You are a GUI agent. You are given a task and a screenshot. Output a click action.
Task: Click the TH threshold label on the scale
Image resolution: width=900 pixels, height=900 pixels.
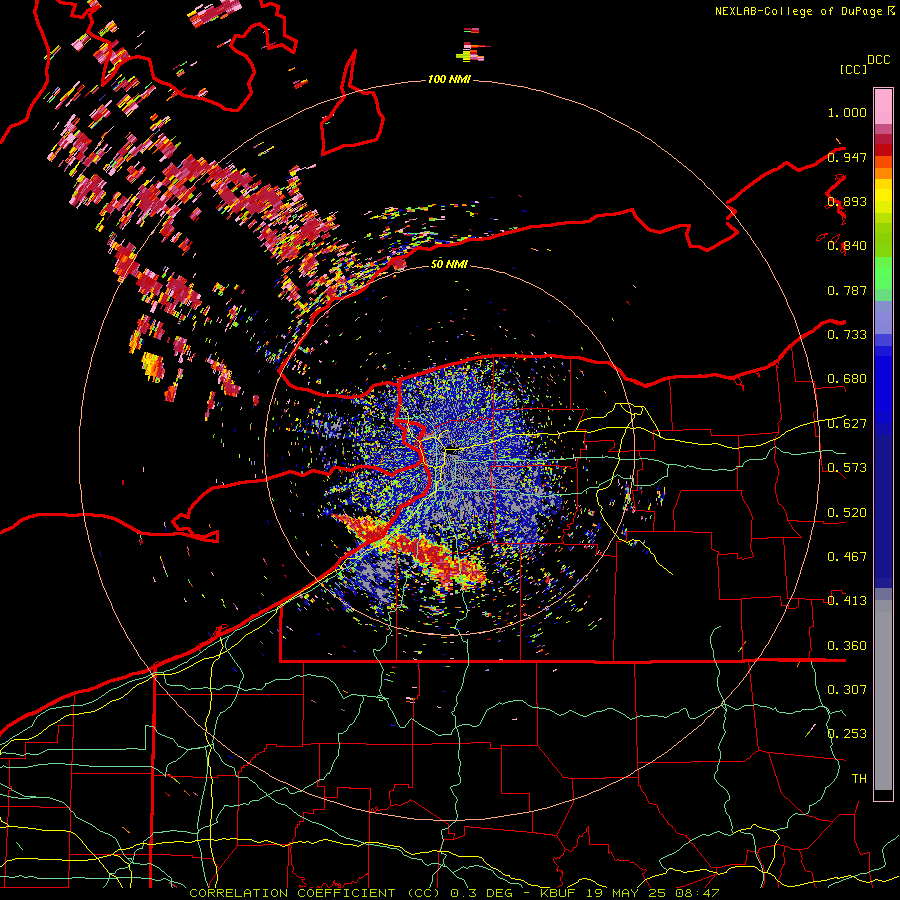click(859, 779)
